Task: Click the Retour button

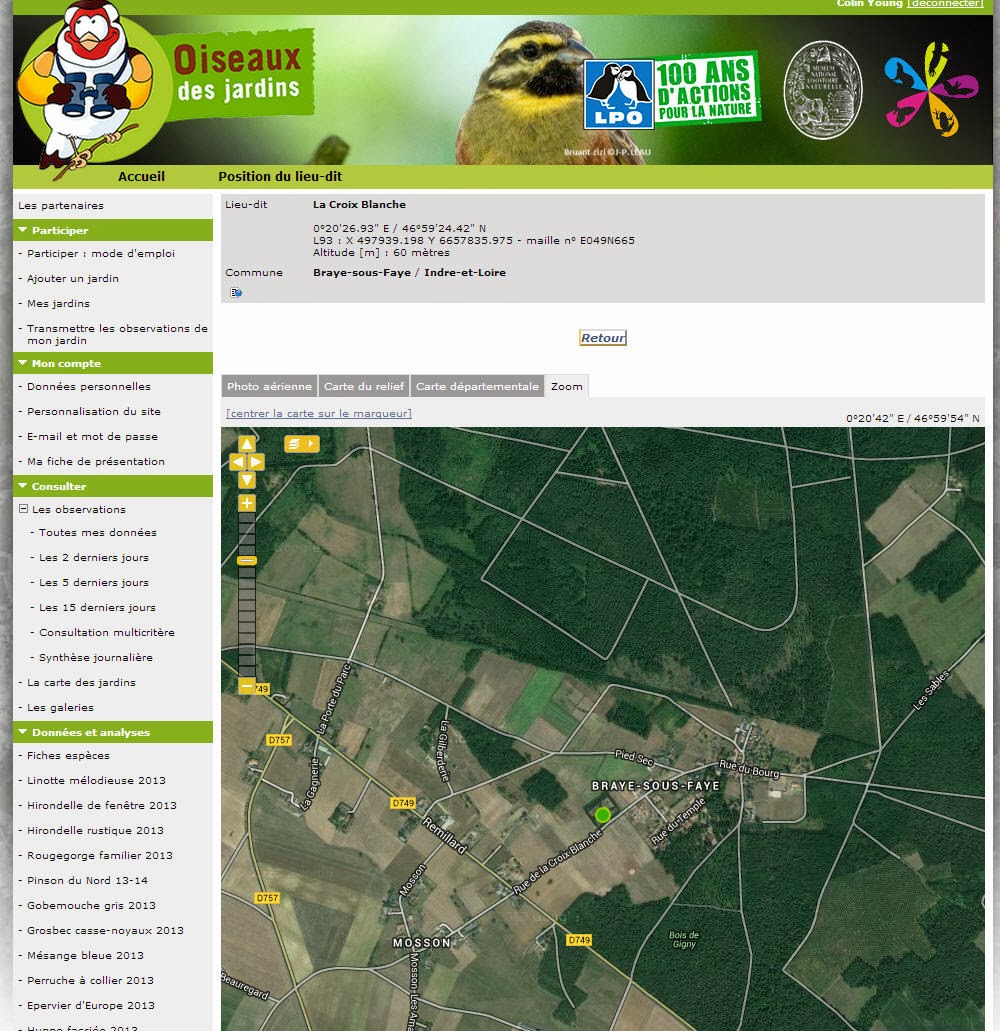Action: point(603,338)
